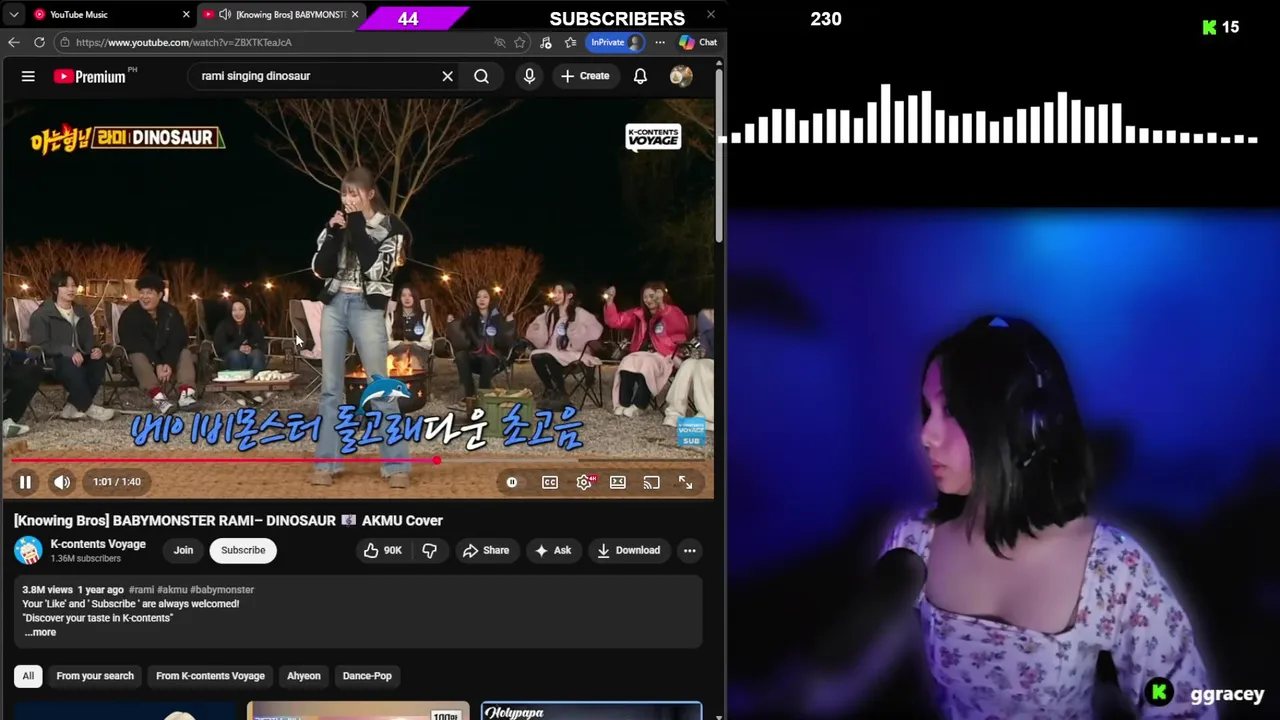This screenshot has height=720, width=1280.
Task: Expand the description with ...more
Action: click(x=40, y=632)
